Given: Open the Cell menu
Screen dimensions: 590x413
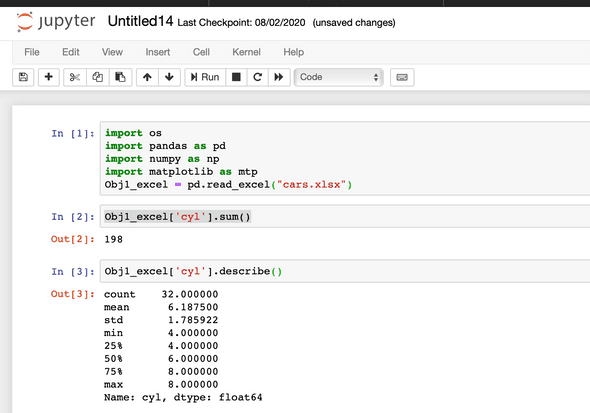Looking at the screenshot, I should [x=201, y=52].
